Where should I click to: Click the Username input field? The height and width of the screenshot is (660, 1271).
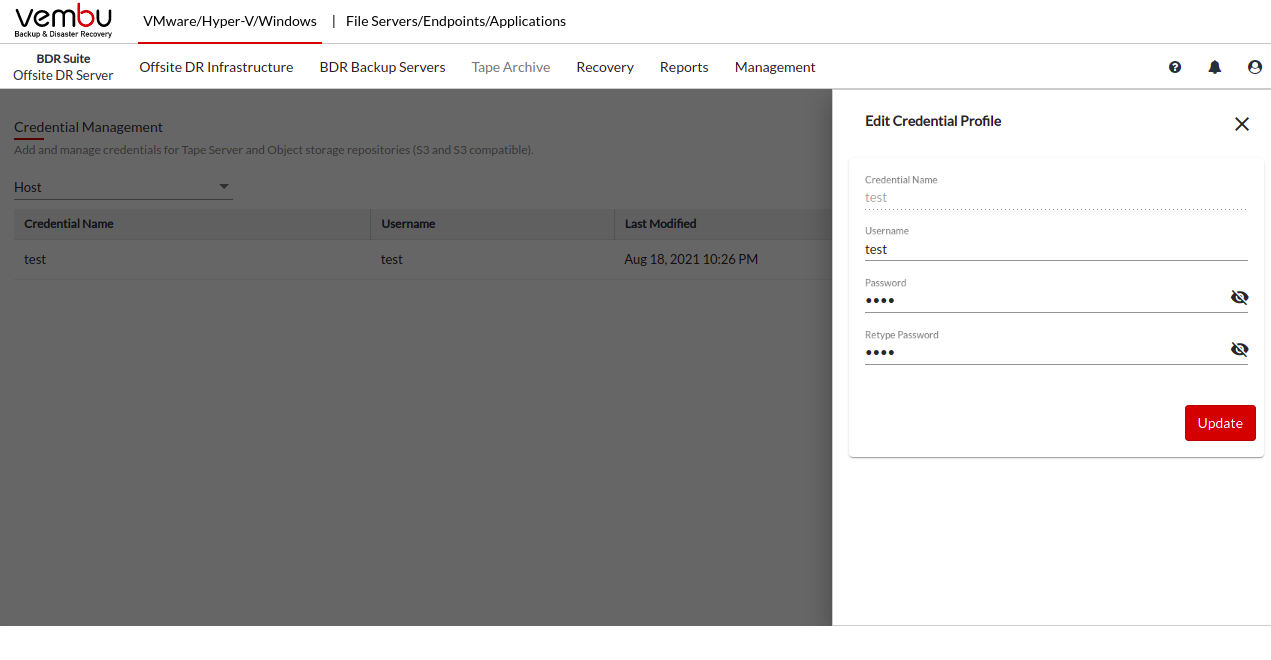click(1056, 249)
